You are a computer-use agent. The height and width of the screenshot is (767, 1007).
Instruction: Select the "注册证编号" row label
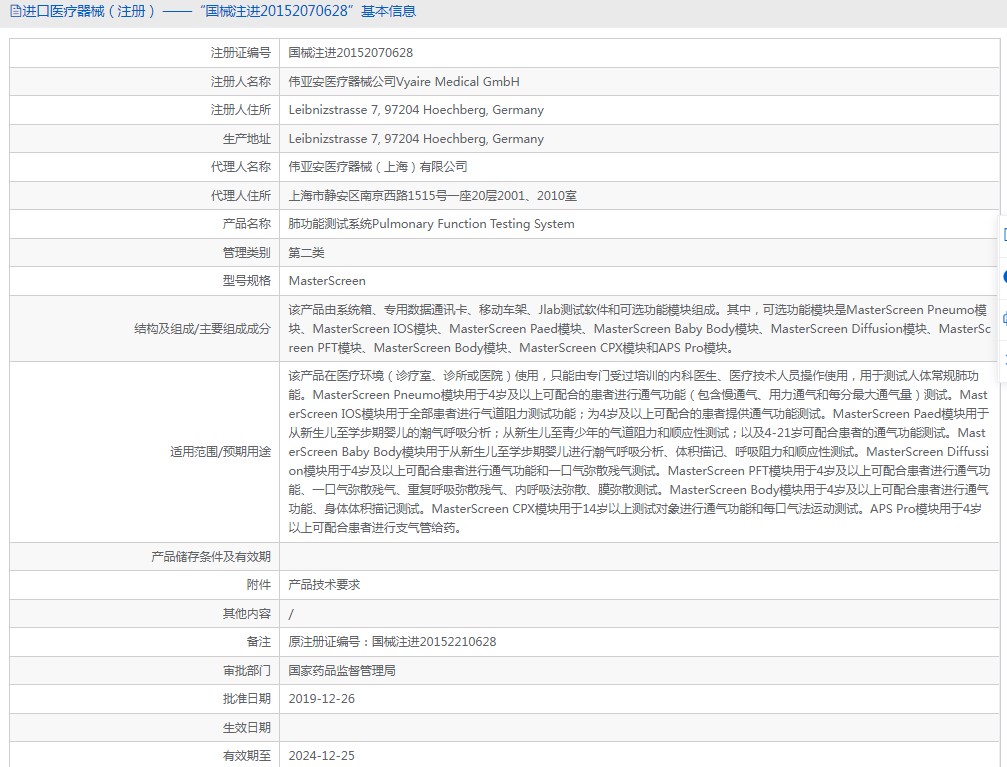(x=241, y=53)
